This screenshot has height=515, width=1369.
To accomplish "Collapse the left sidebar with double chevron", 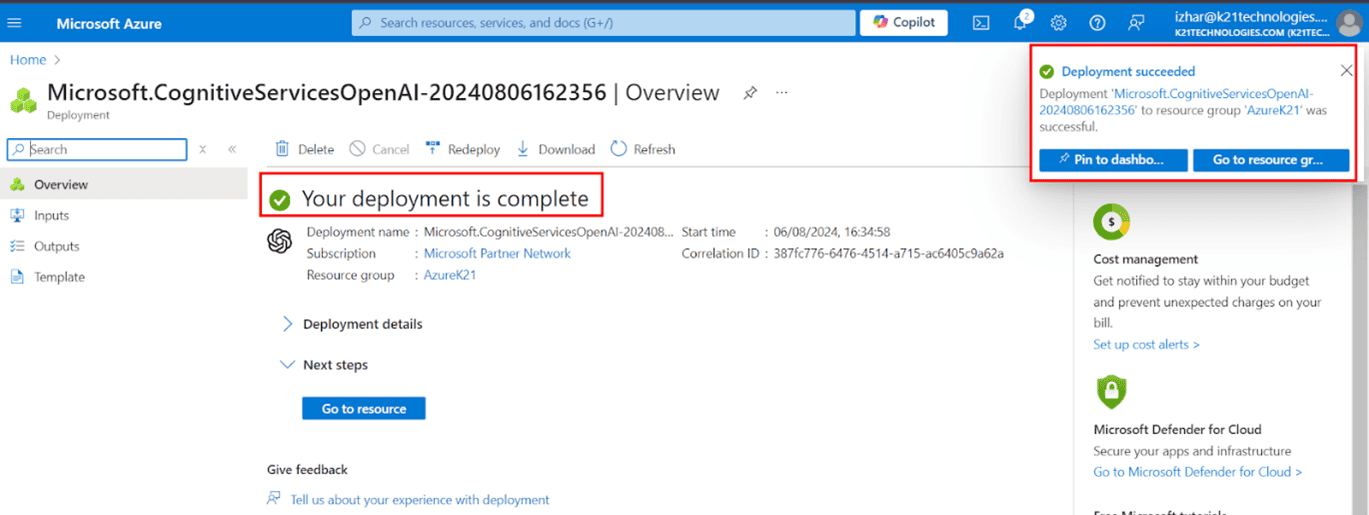I will pos(232,149).
